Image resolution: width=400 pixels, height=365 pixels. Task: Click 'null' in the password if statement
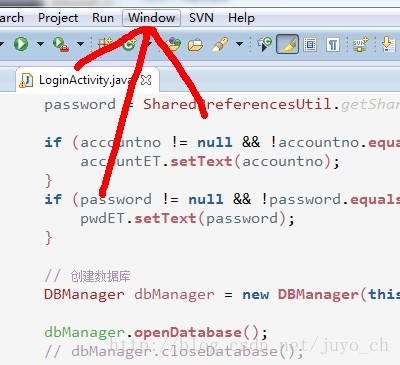(x=206, y=199)
